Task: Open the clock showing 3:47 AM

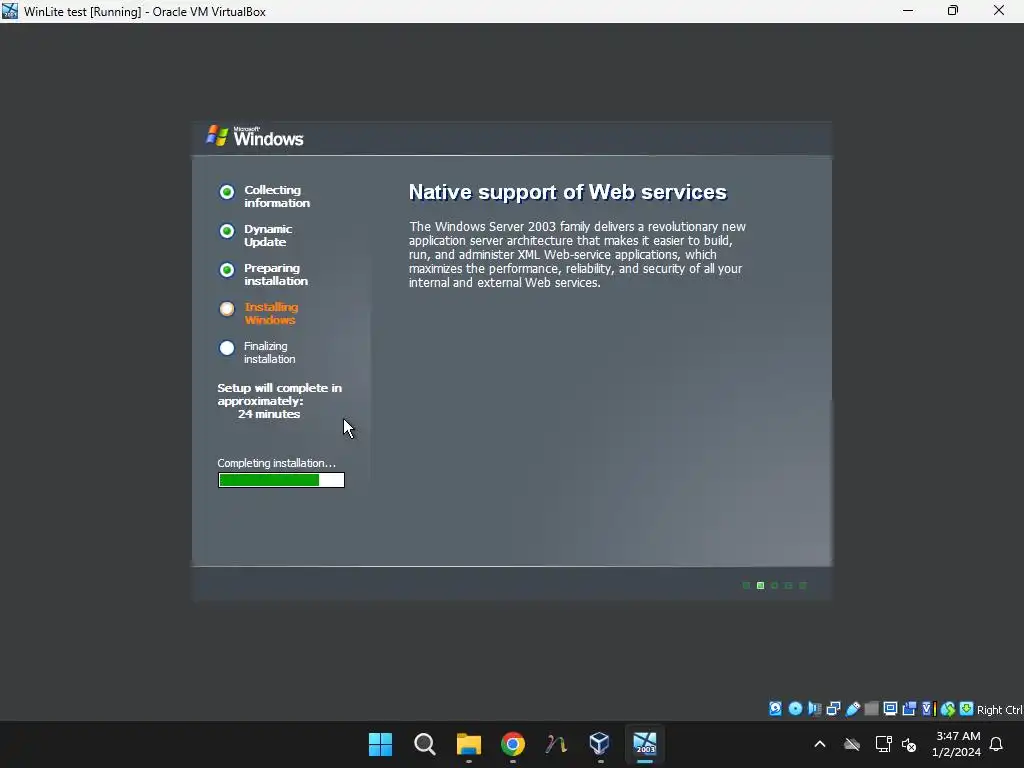Action: coord(957,744)
